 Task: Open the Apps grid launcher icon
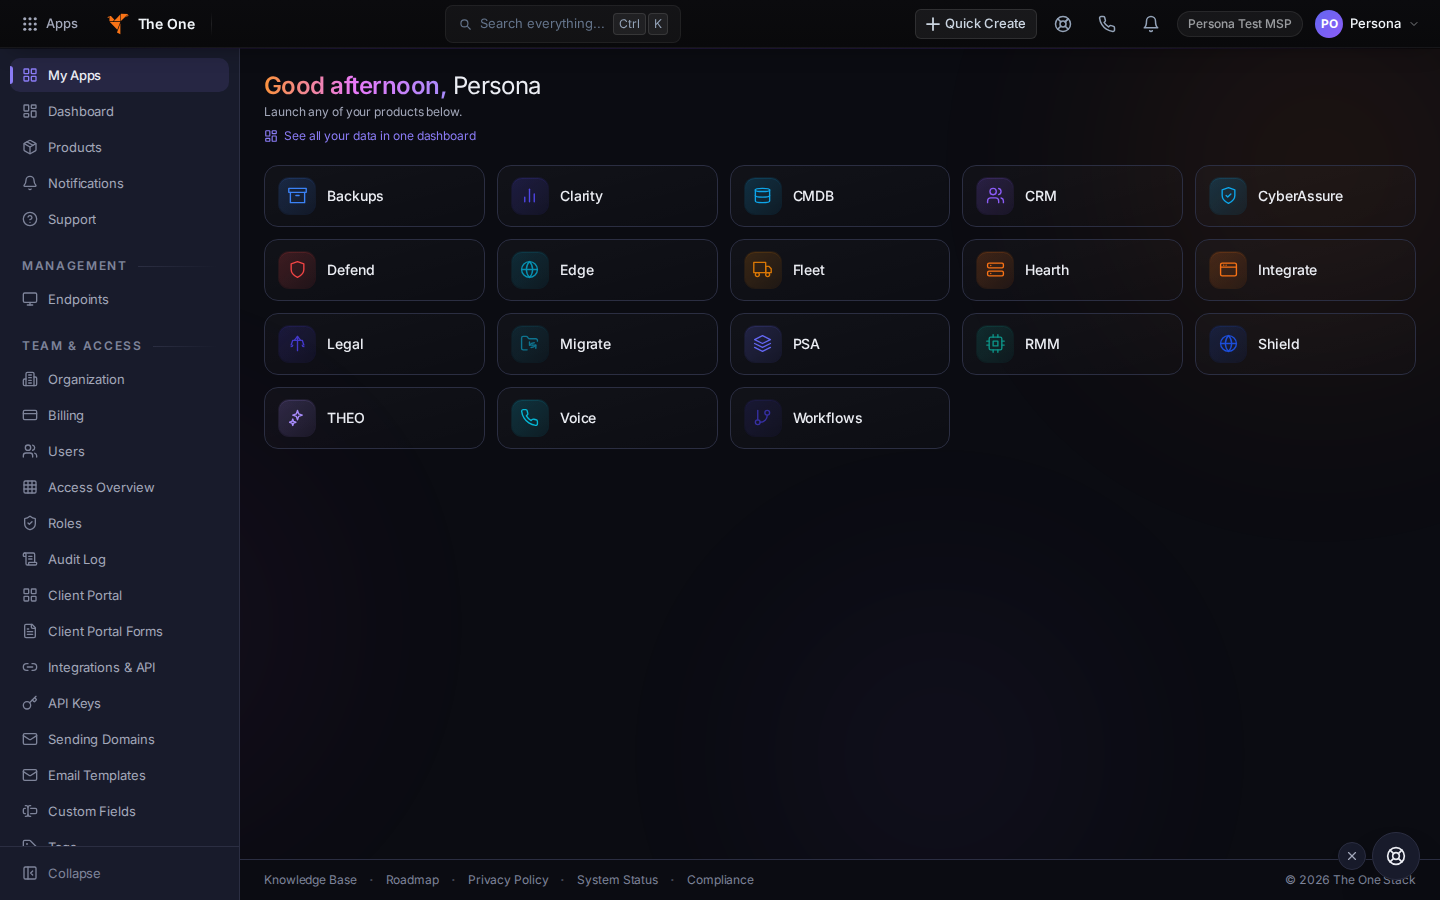30,24
